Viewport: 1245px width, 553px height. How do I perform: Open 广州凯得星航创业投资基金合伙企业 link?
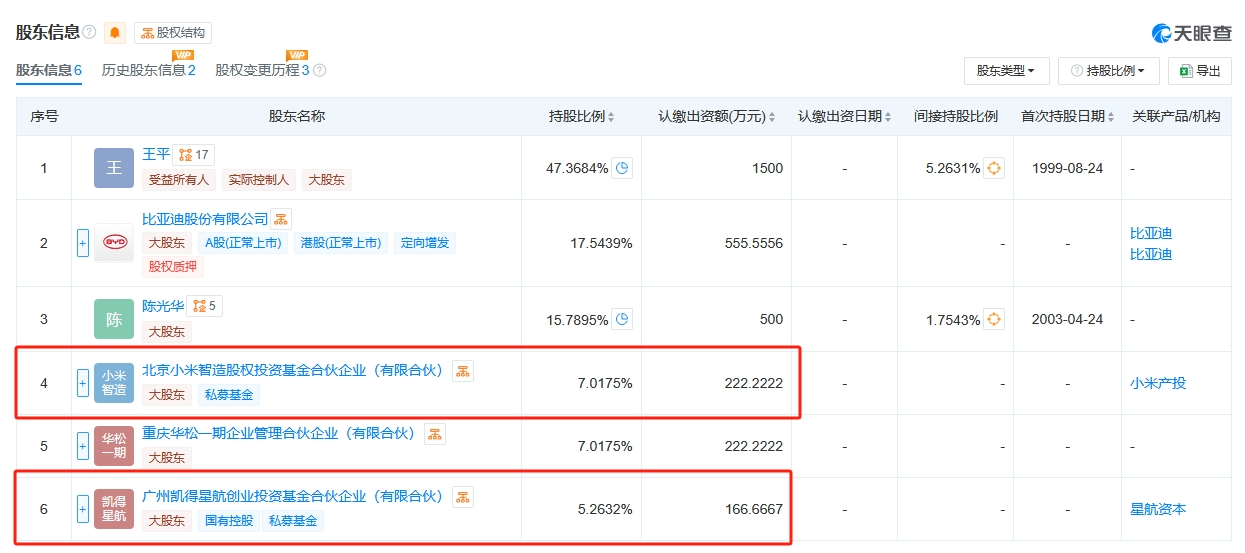click(292, 496)
